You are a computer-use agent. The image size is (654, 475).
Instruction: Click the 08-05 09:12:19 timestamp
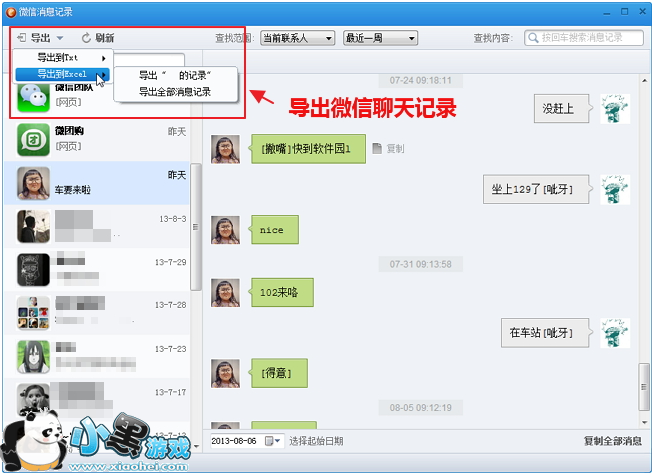coord(420,408)
